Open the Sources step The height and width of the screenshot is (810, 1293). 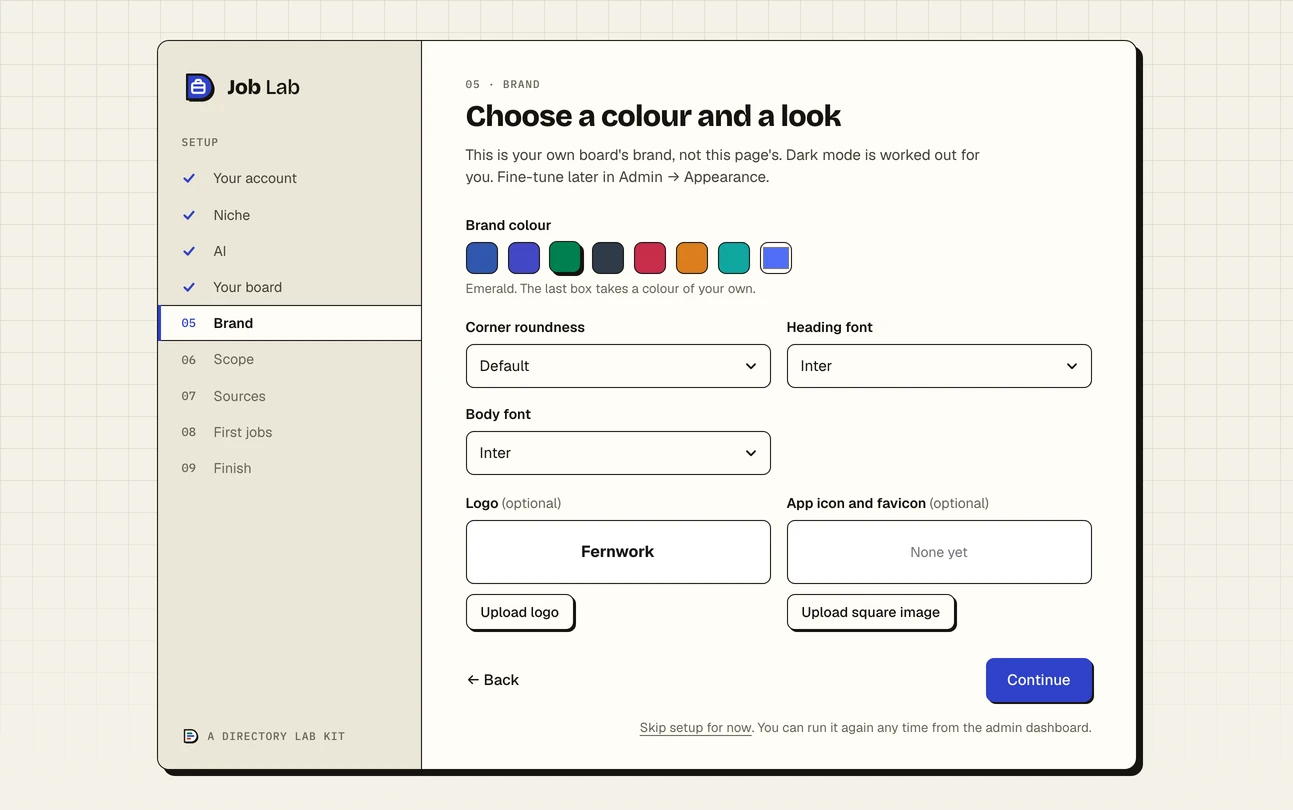point(290,396)
